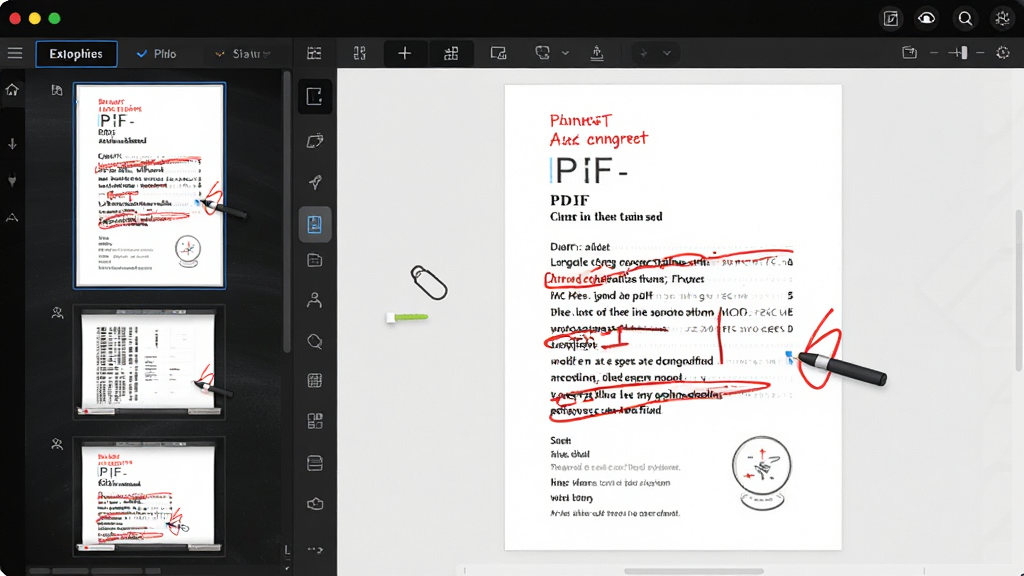Viewport: 1024px width, 576px height.
Task: Click the plus add button in toolbar
Action: [404, 53]
